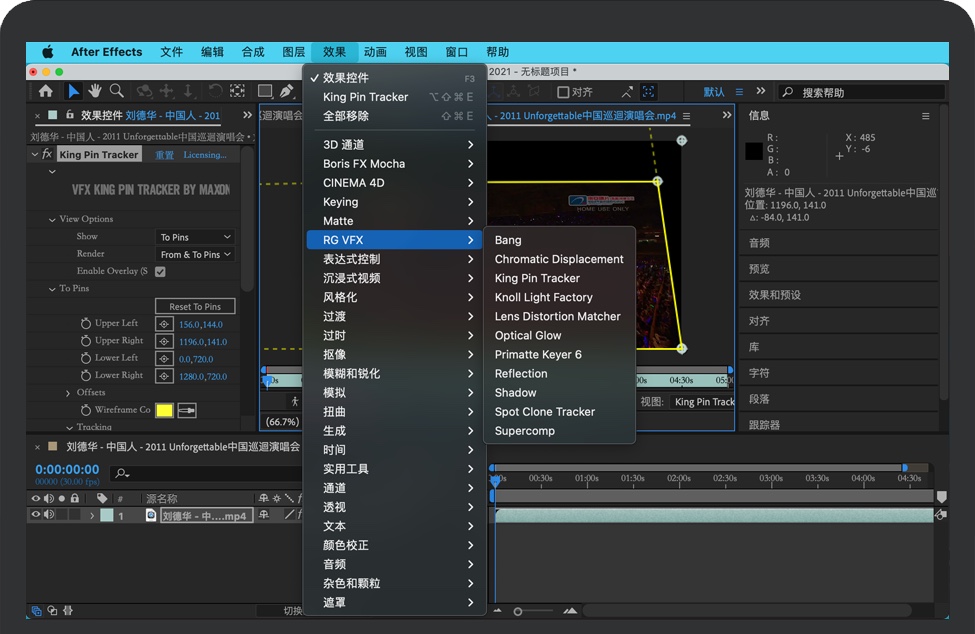Open the Apple menu
Image resolution: width=975 pixels, height=634 pixels.
(x=47, y=52)
